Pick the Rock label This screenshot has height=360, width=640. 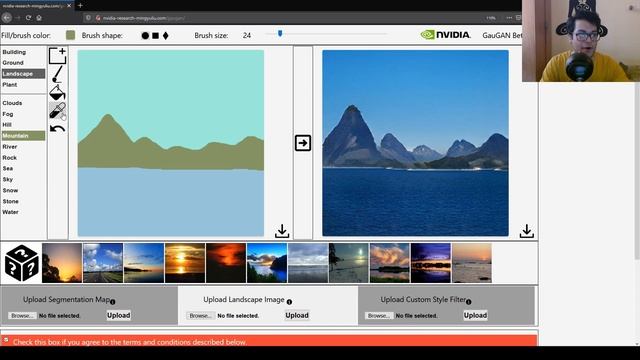[x=9, y=158]
